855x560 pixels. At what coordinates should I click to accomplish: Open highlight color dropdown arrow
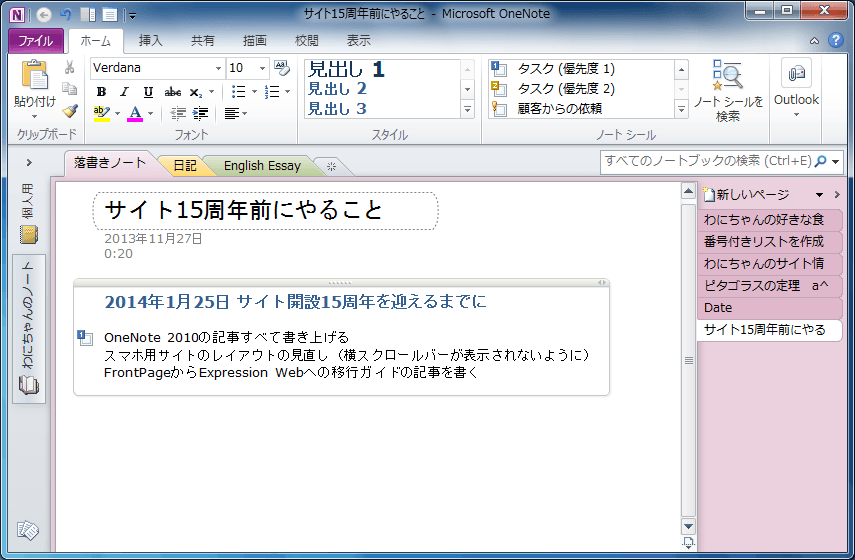tap(117, 113)
